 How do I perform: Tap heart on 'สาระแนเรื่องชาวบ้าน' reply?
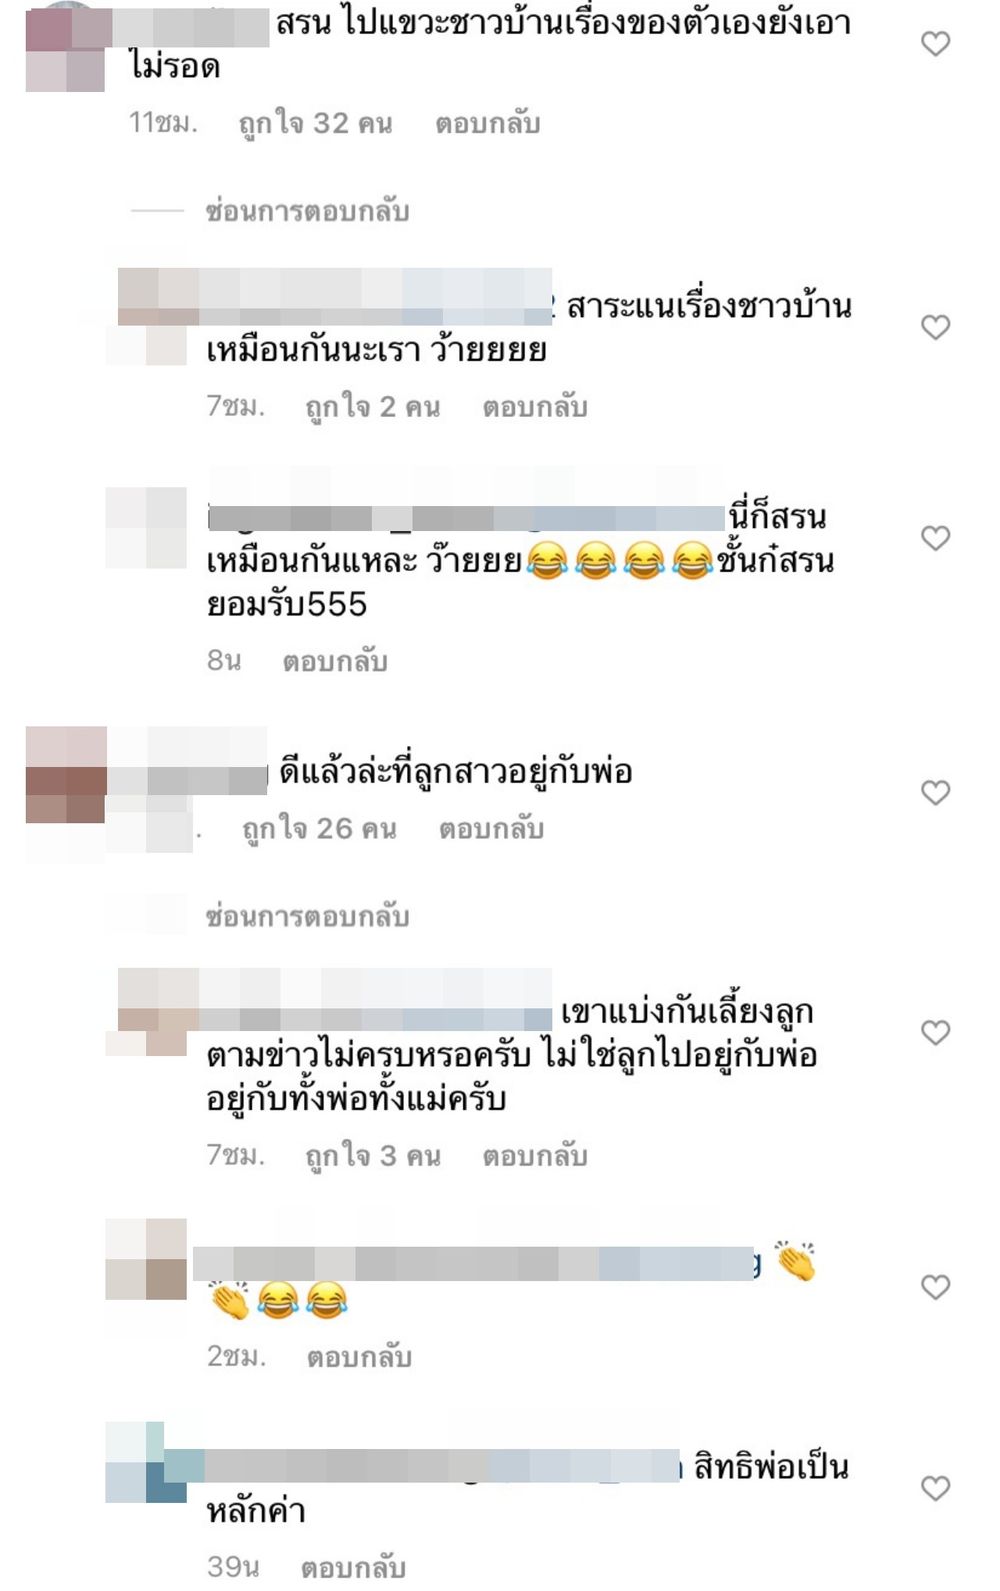tap(935, 327)
